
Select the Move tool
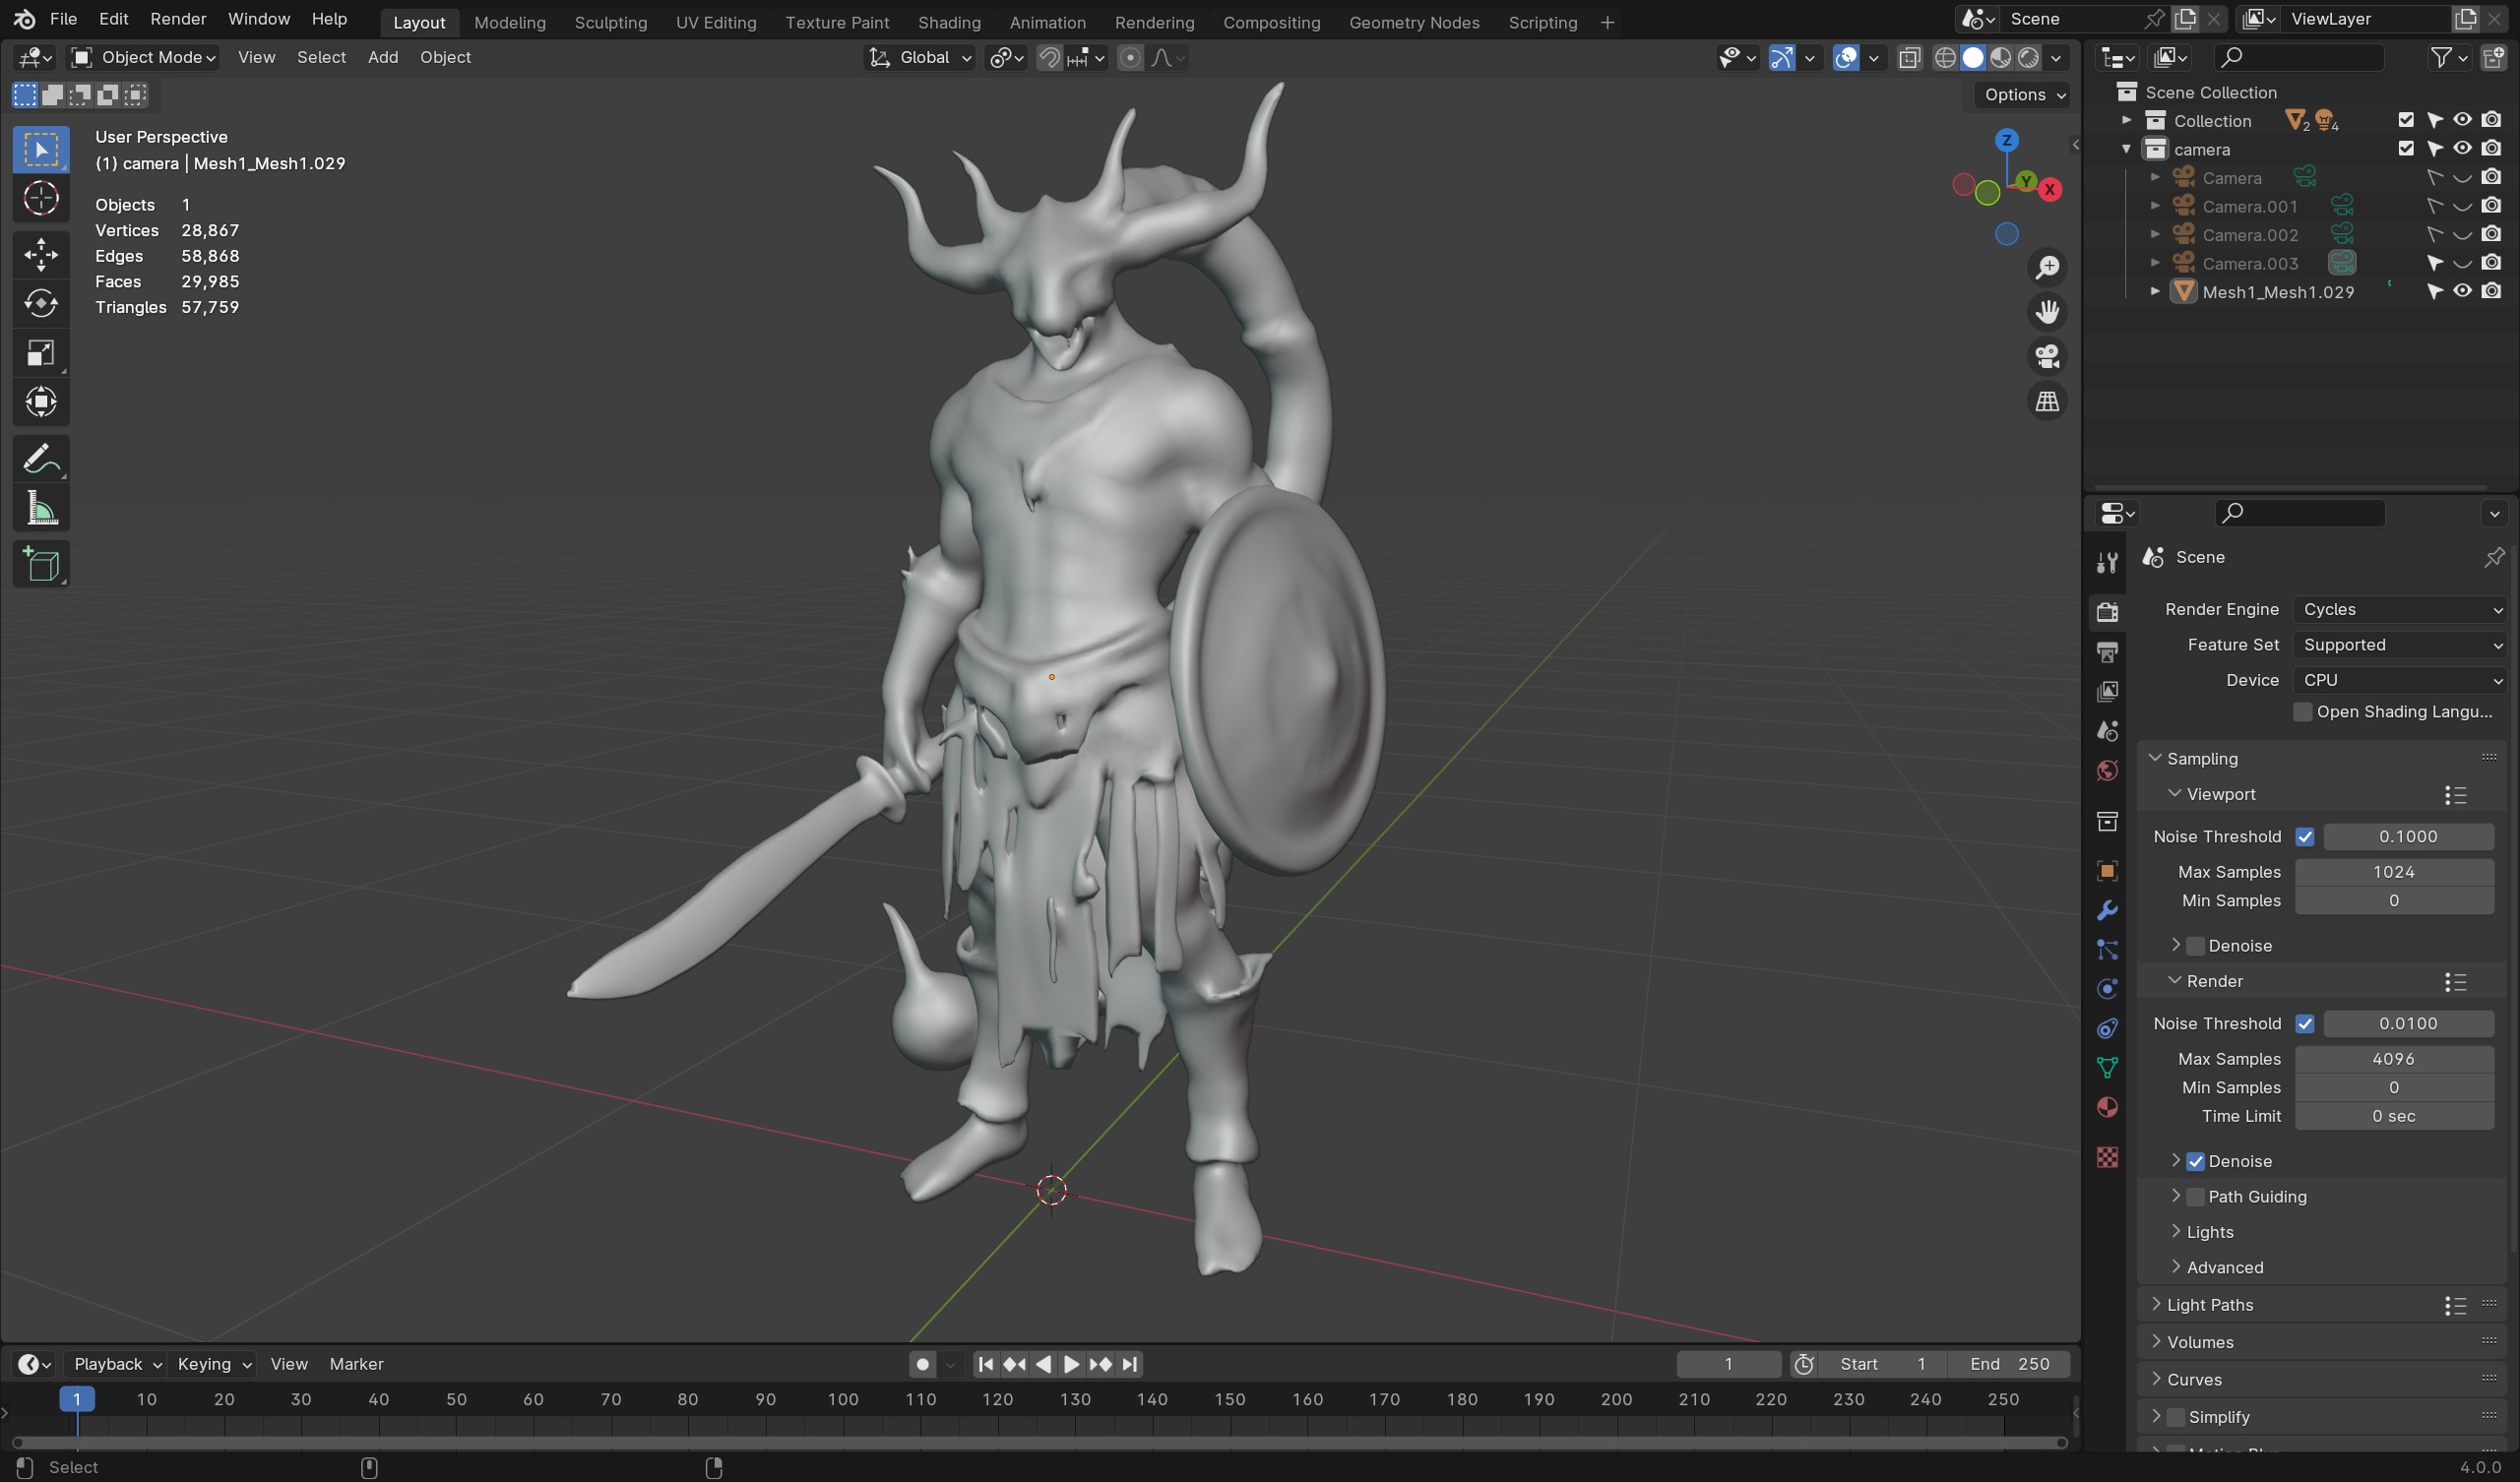pos(41,254)
